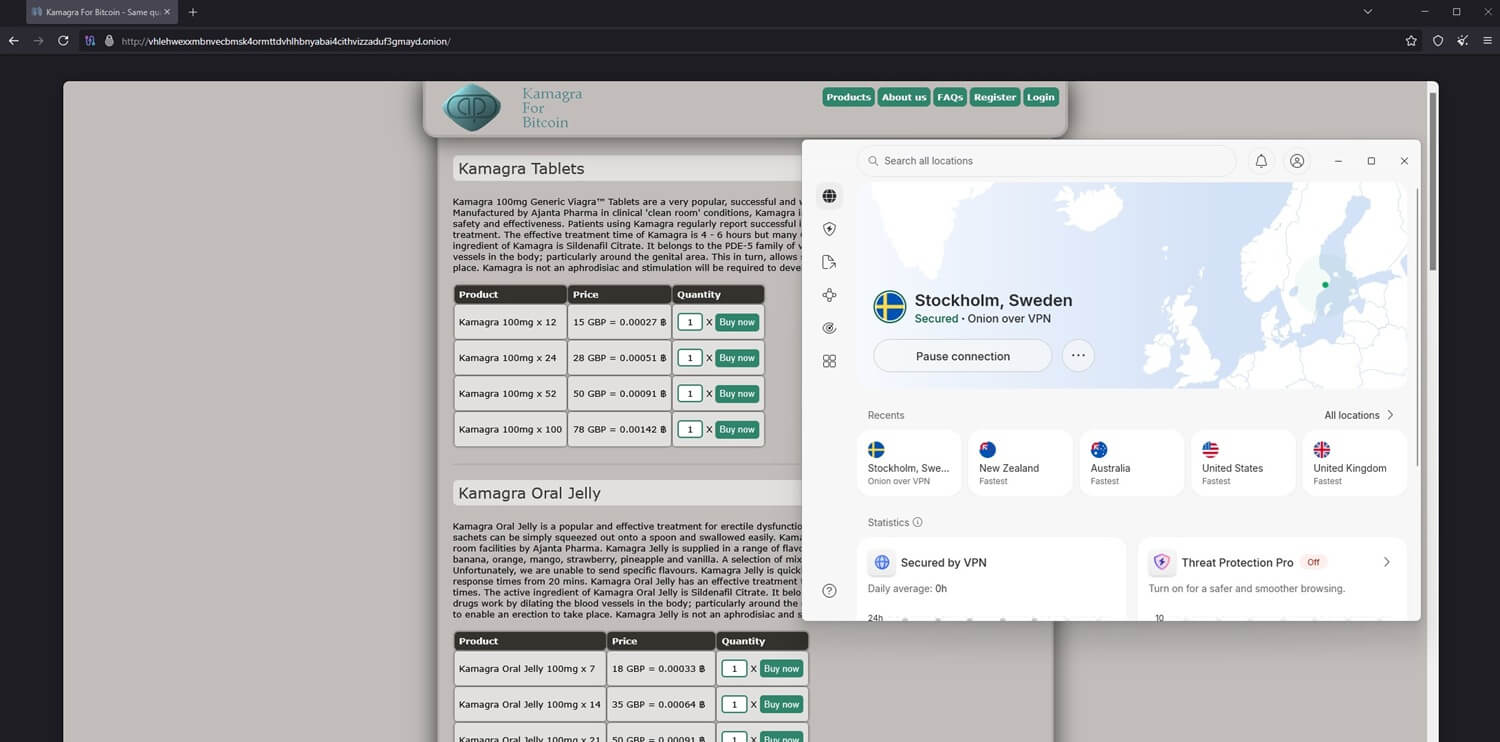
Task: Pause the VPN connection
Action: [961, 355]
